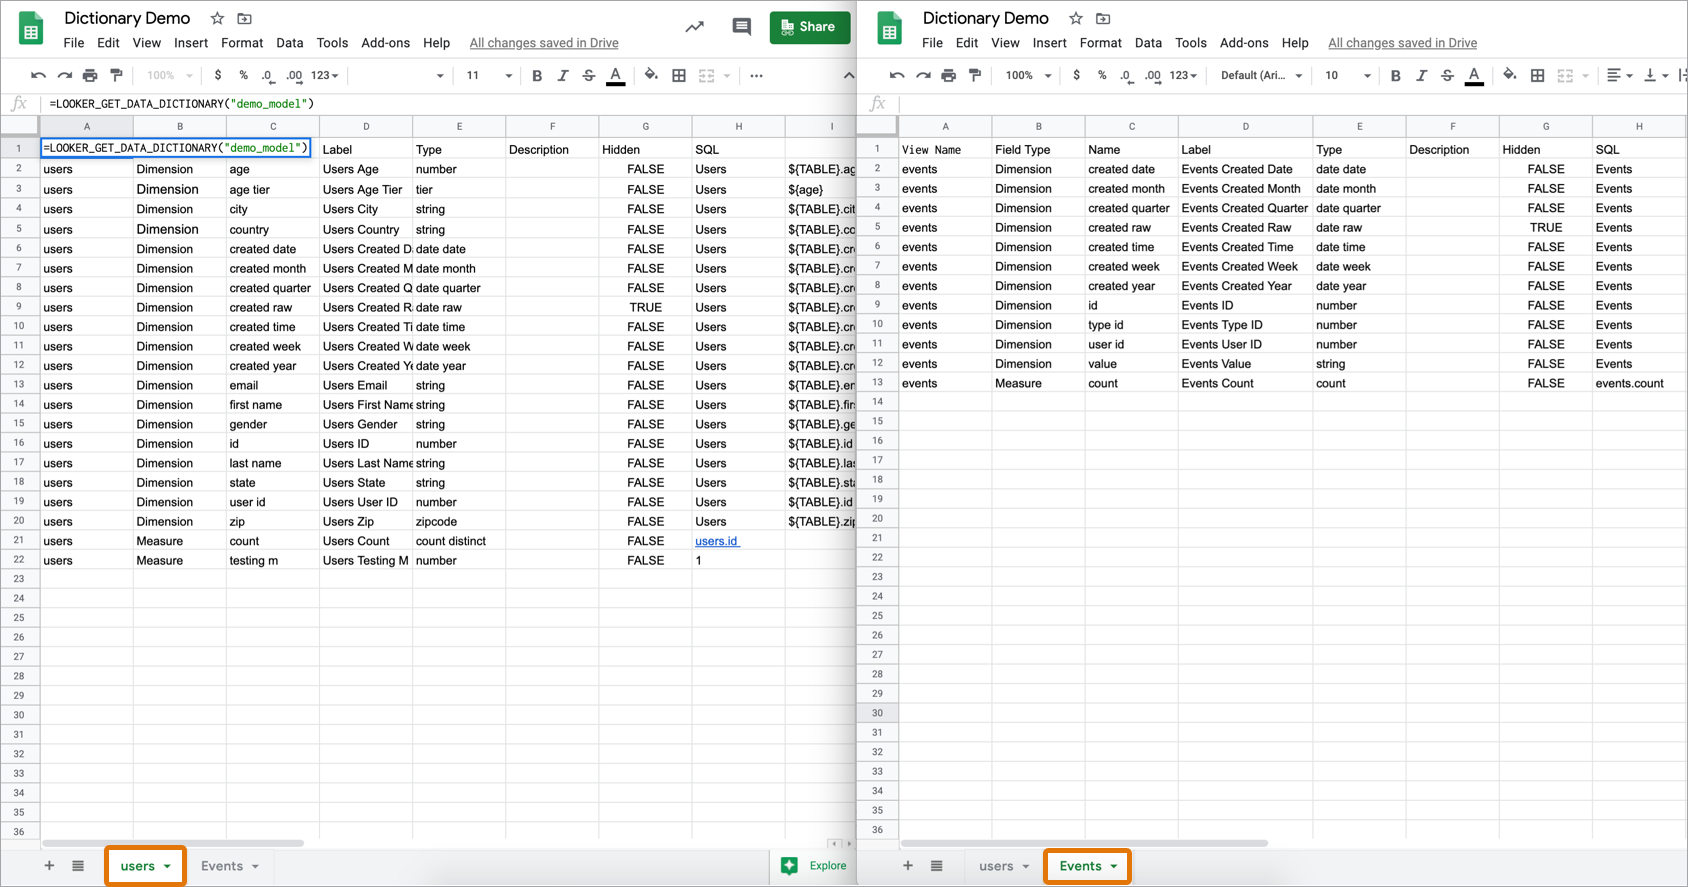Toggle italic in left window toolbar

(563, 75)
